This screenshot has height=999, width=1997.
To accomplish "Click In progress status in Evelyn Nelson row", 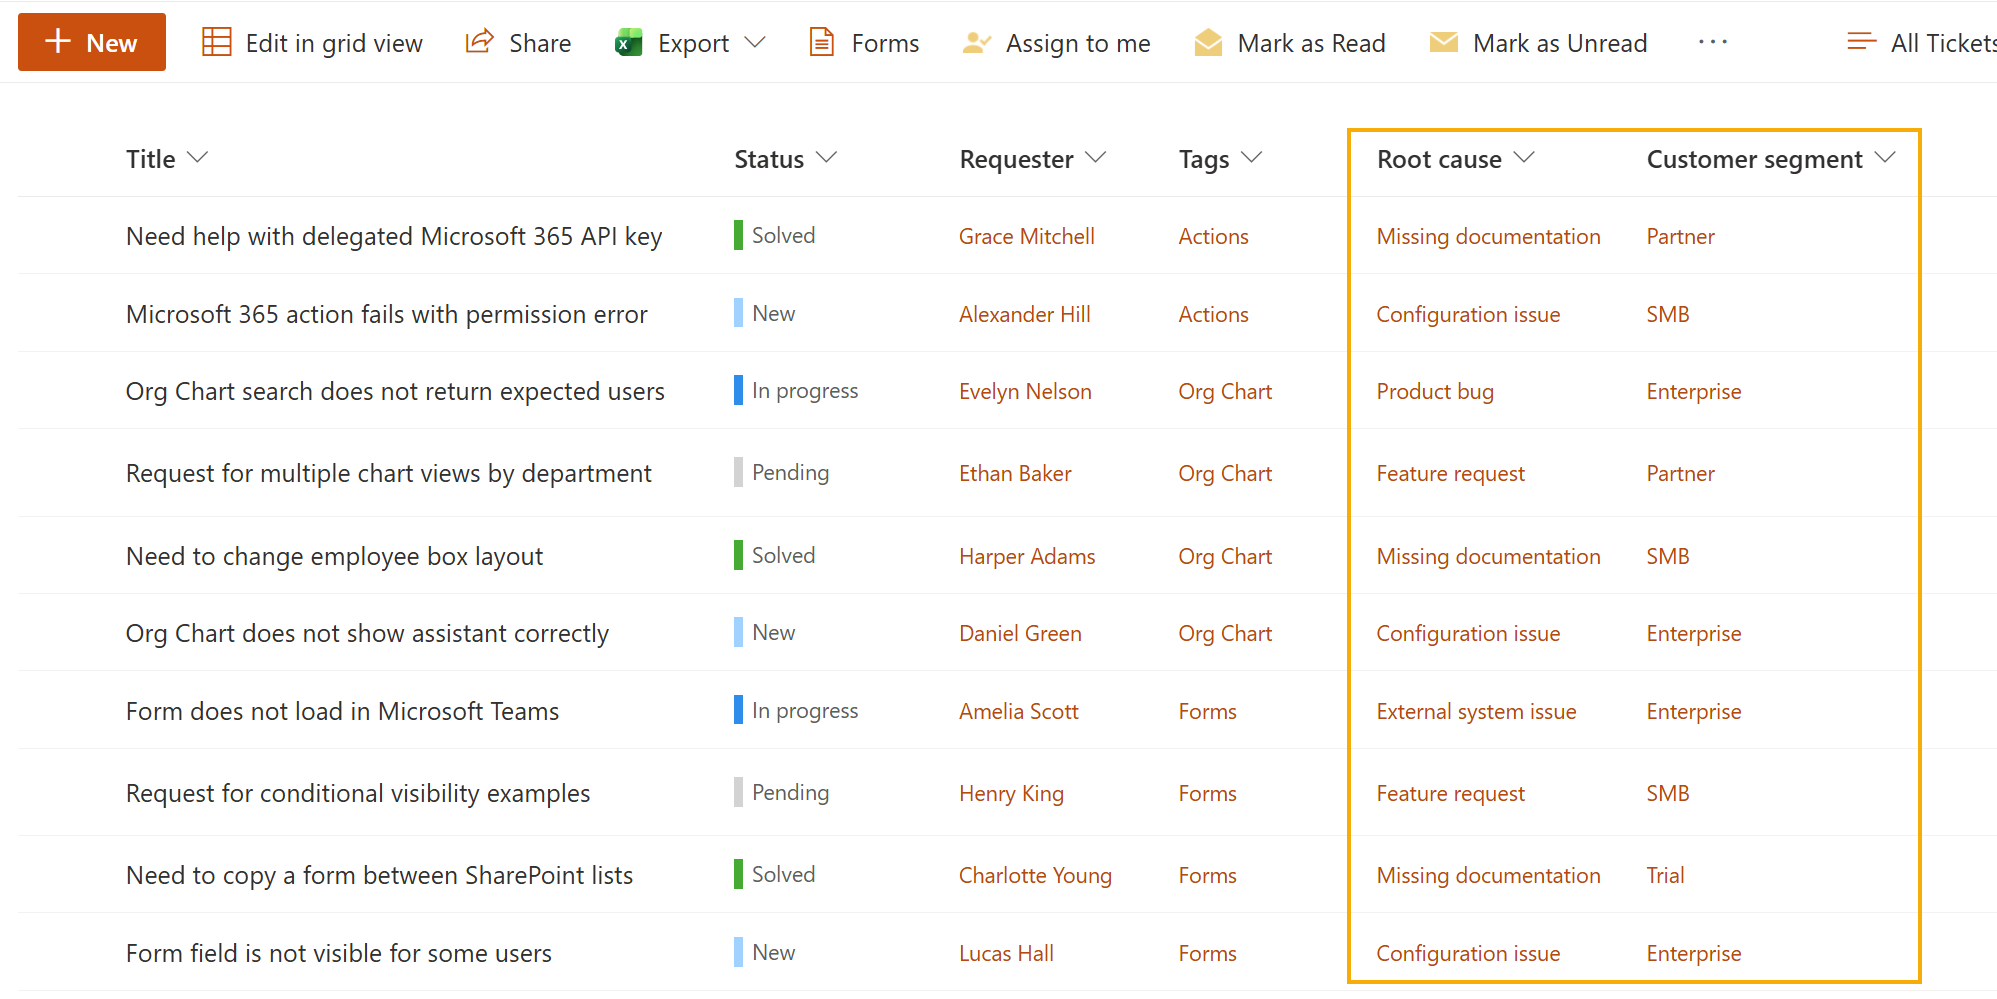I will tap(796, 390).
